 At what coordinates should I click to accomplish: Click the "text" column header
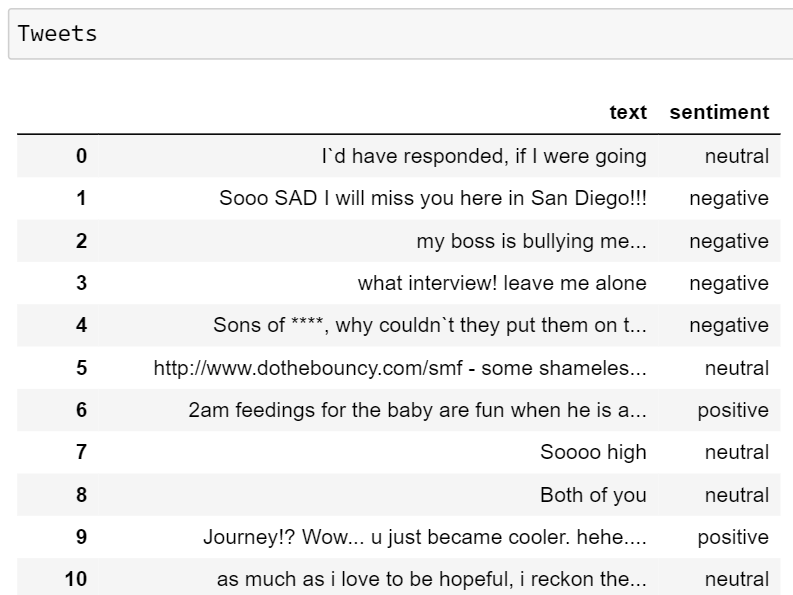(x=628, y=112)
